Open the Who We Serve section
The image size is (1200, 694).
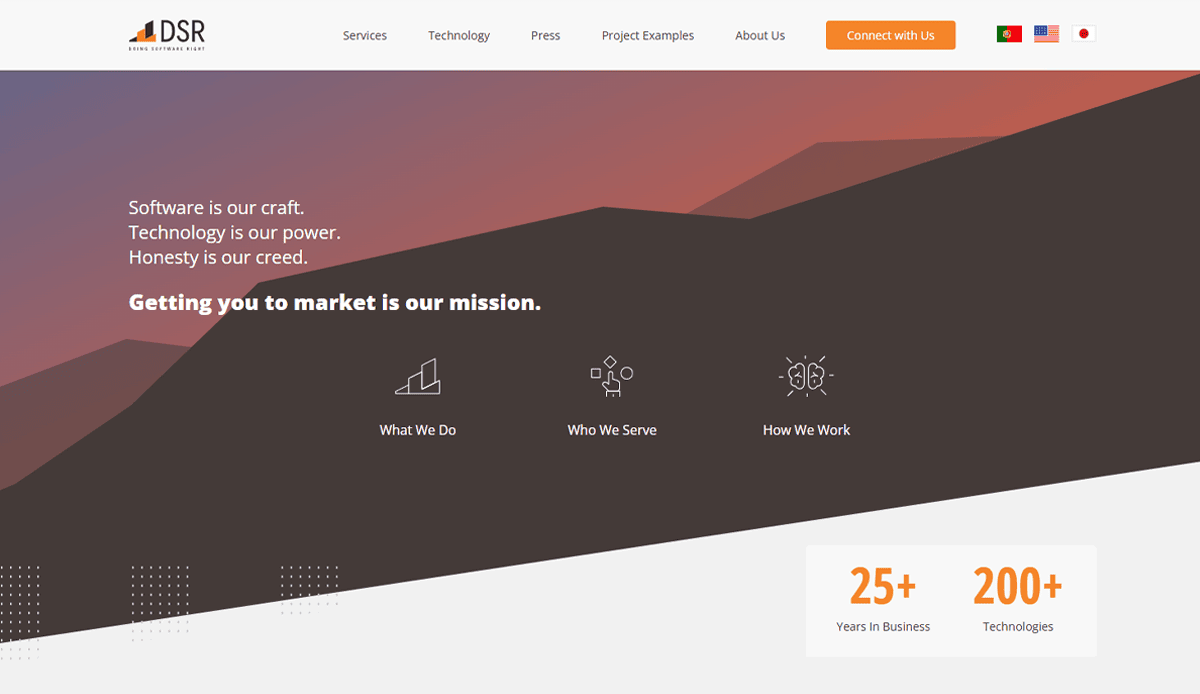(x=611, y=429)
